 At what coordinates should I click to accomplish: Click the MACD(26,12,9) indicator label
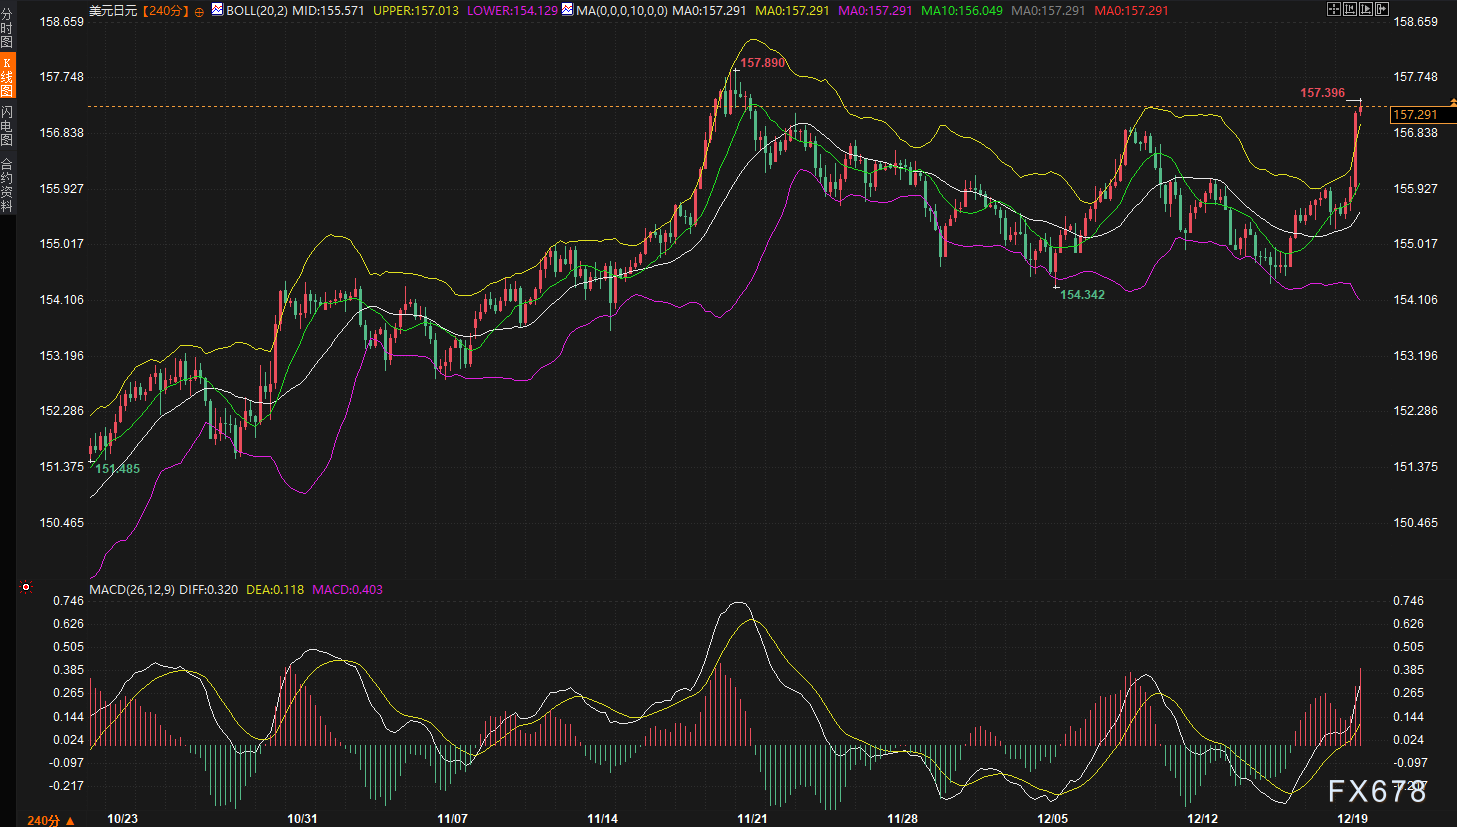pos(132,590)
